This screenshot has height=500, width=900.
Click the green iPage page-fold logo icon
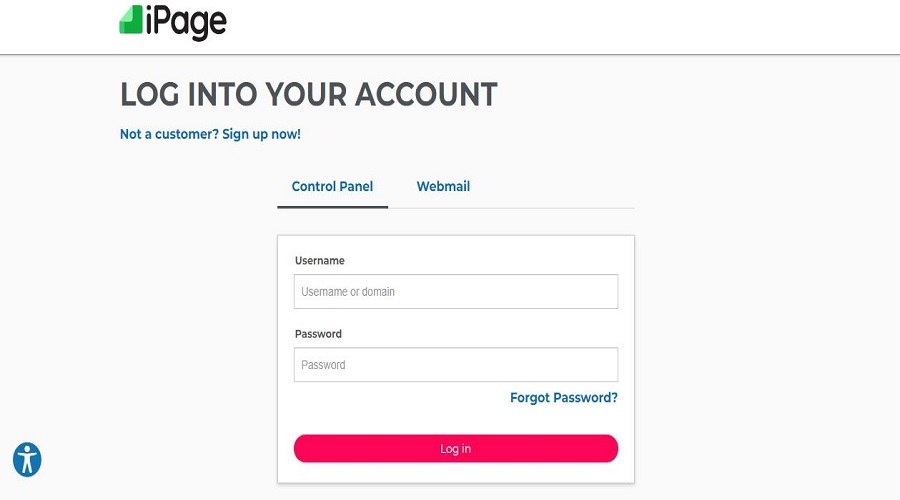[131, 20]
